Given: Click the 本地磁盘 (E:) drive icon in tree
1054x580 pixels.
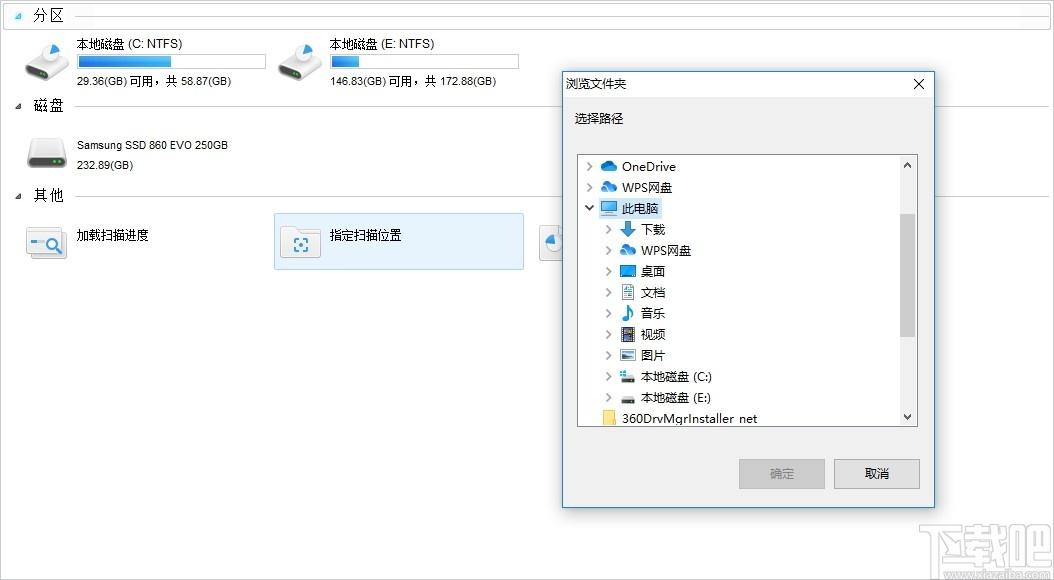Looking at the screenshot, I should 628,398.
